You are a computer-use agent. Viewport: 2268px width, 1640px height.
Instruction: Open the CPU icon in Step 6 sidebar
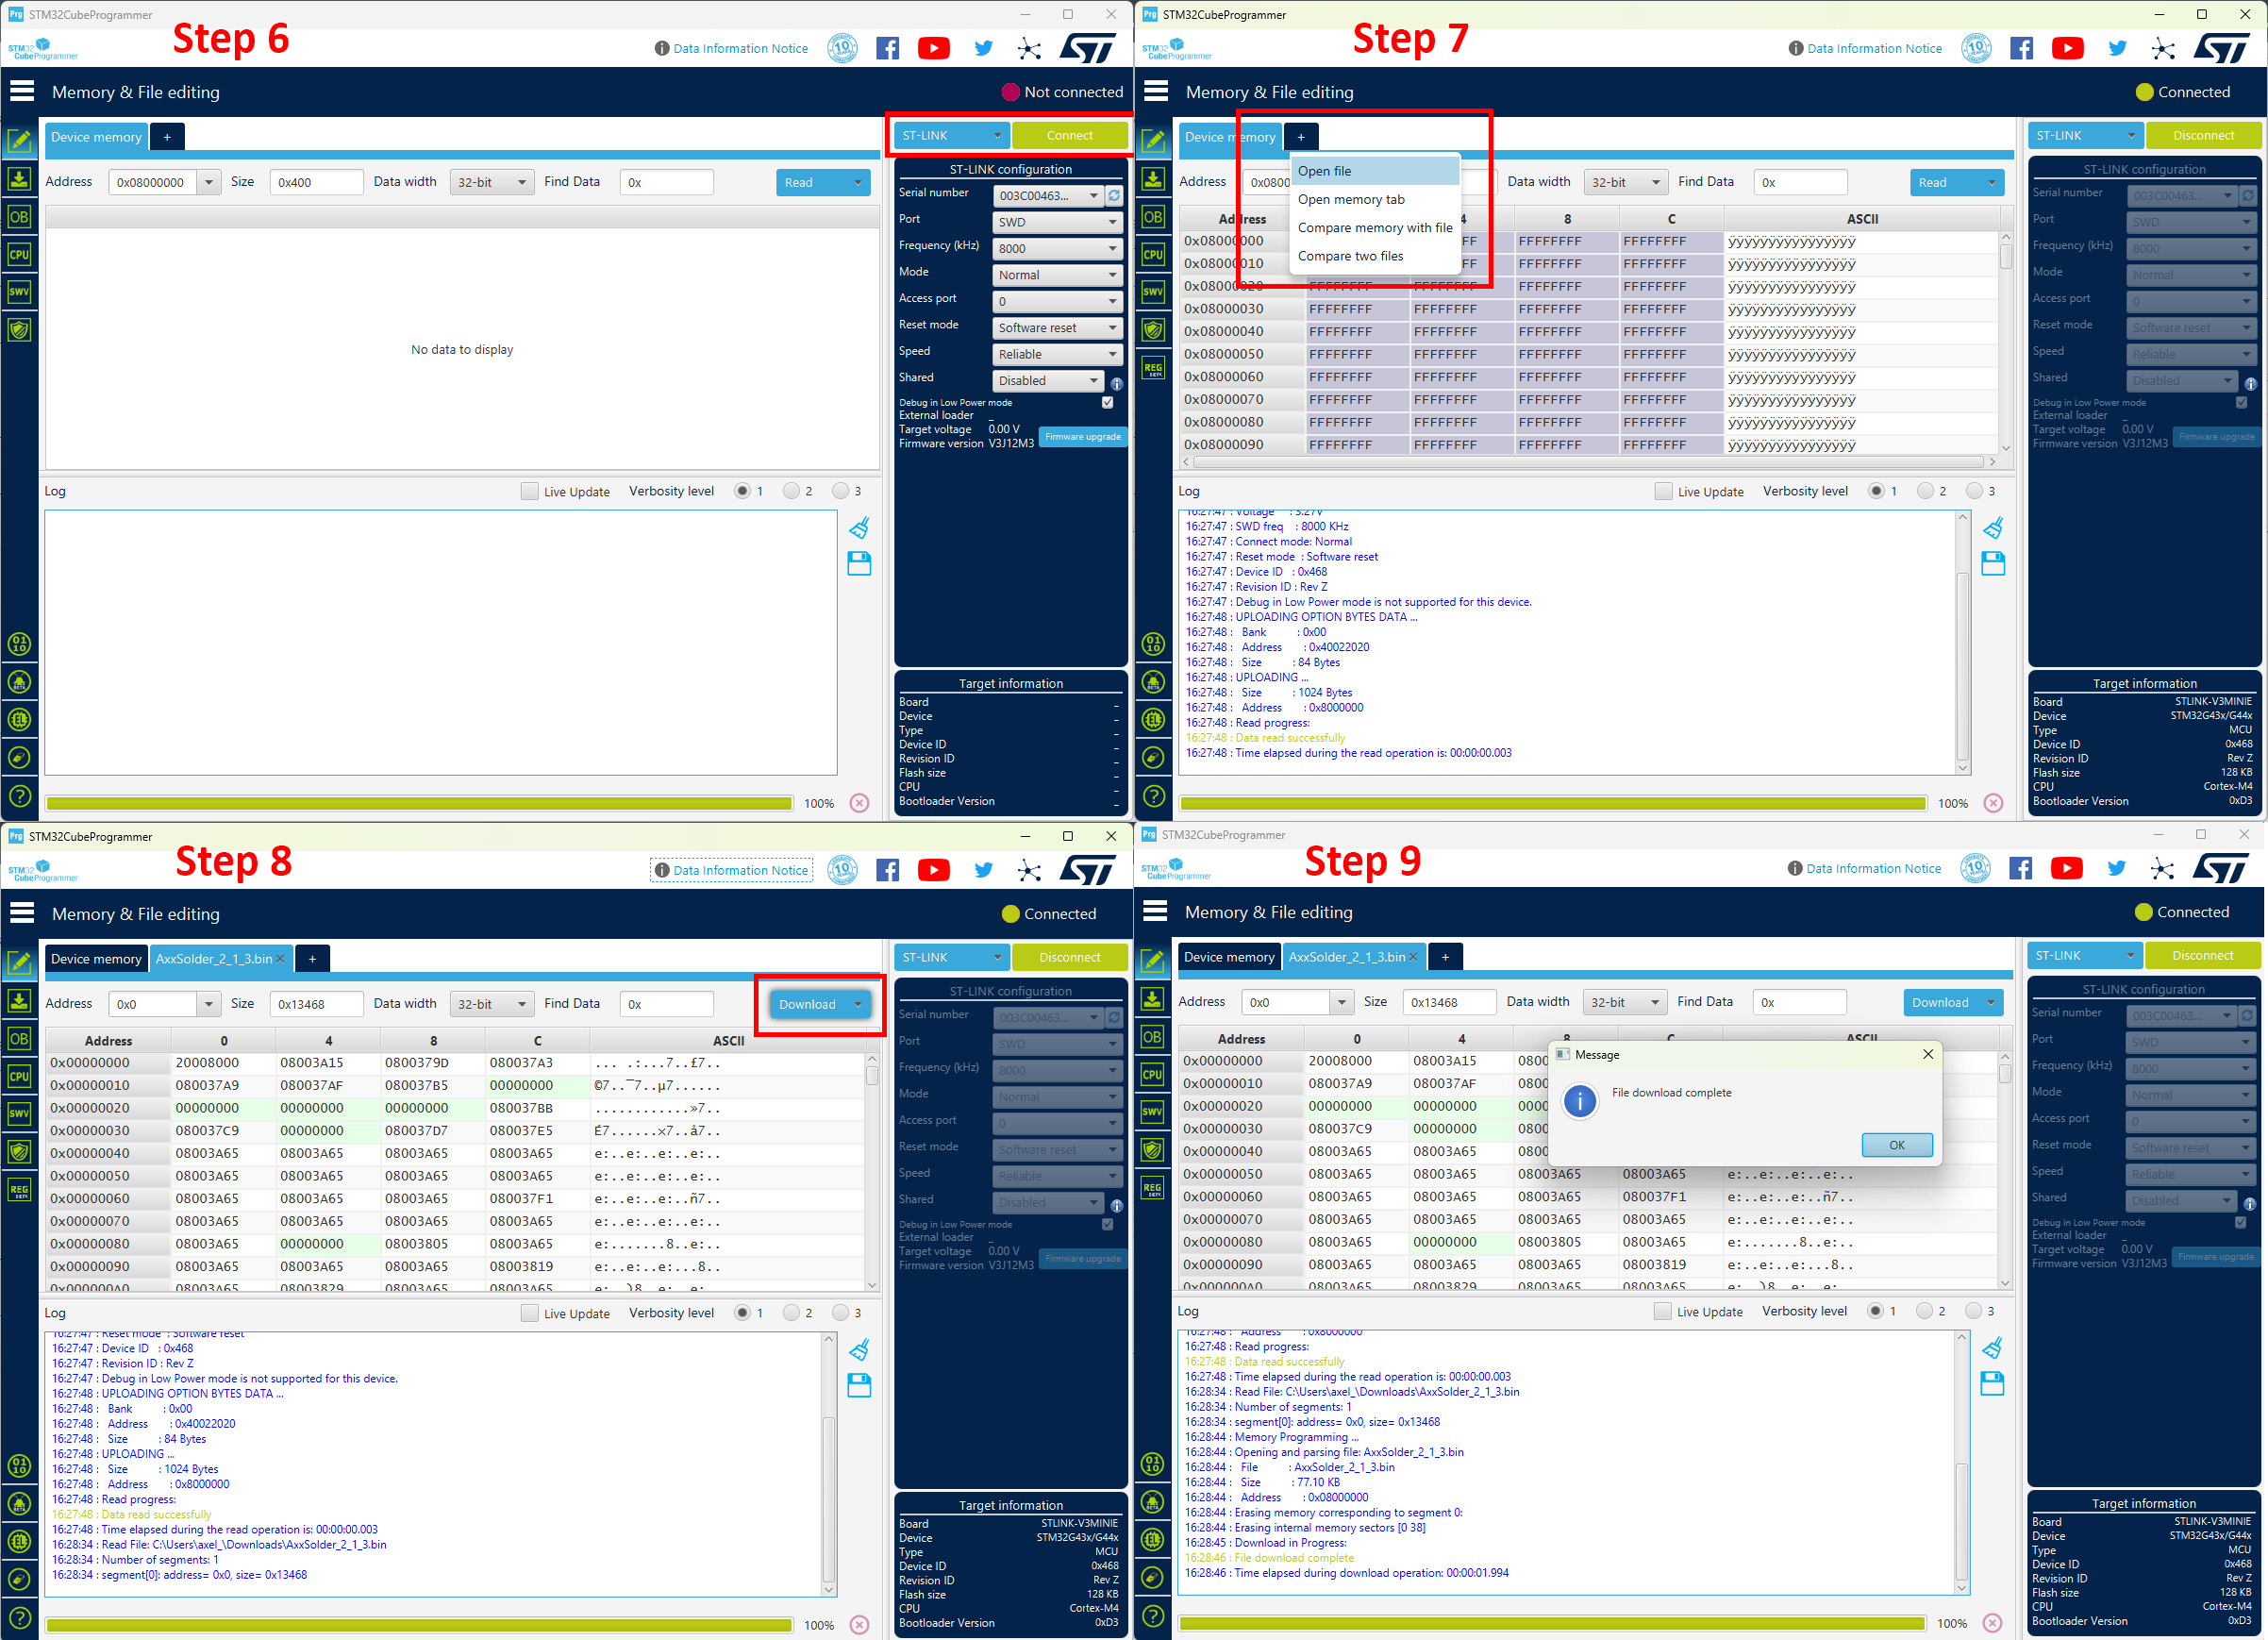tap(19, 254)
